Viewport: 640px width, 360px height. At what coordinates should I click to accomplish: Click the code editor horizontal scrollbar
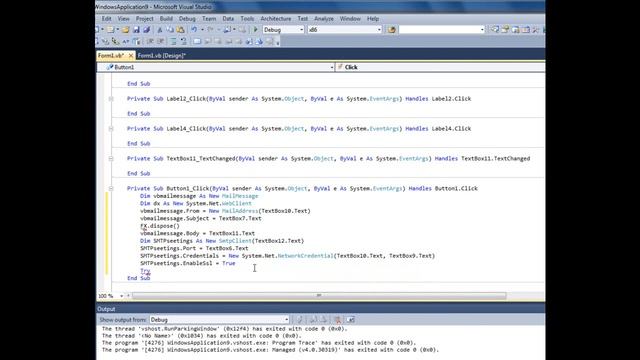(x=319, y=296)
